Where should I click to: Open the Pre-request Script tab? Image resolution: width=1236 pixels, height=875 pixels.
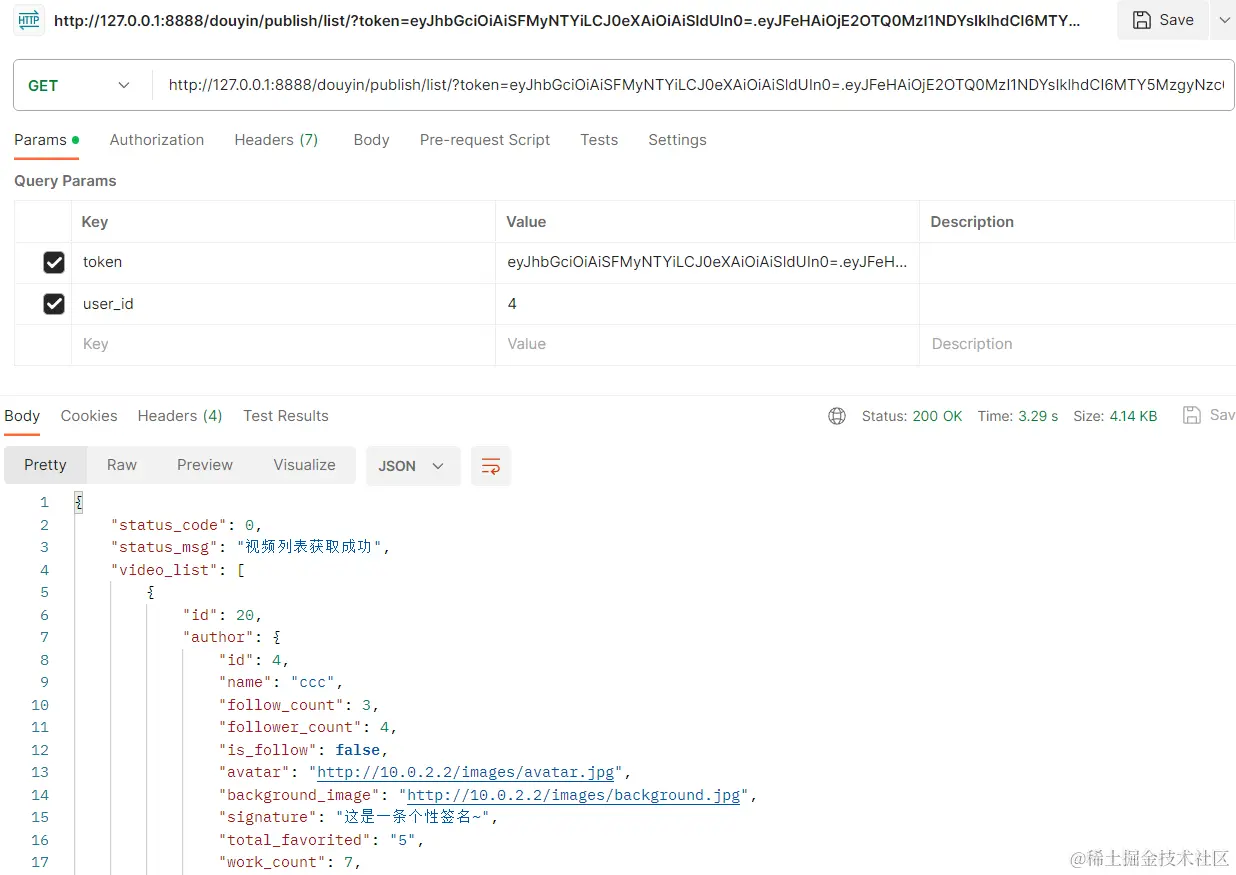[x=485, y=140]
